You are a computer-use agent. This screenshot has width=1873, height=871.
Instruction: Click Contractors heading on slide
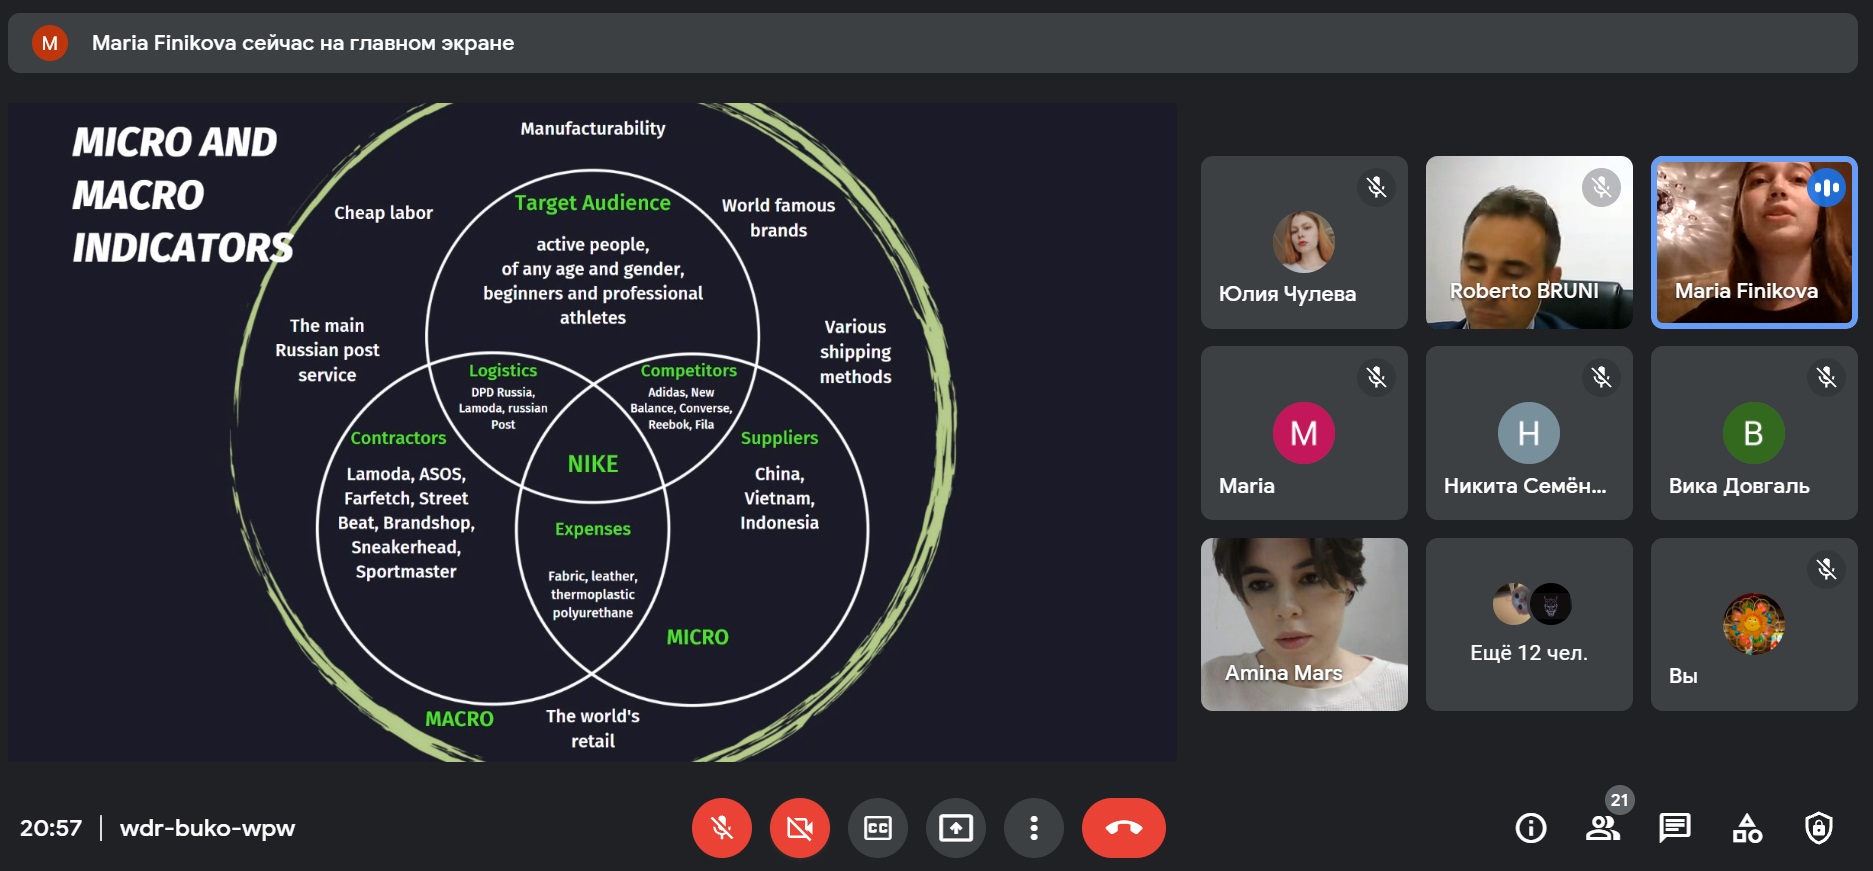[398, 438]
